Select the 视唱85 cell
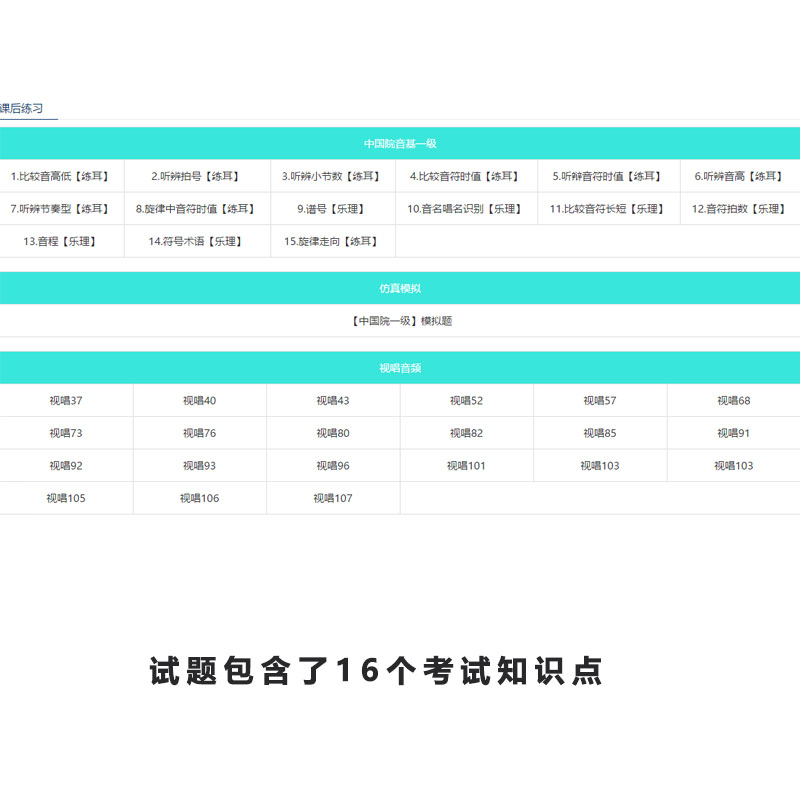 pos(600,433)
